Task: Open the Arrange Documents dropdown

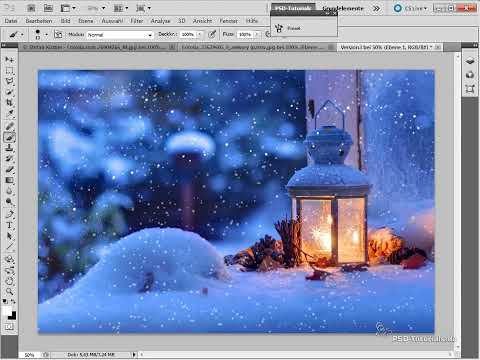Action: (121, 8)
